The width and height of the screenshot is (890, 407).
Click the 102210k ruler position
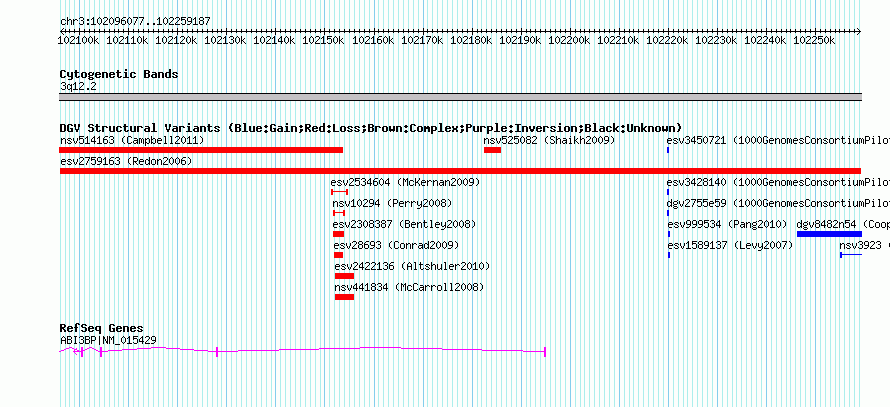[619, 40]
